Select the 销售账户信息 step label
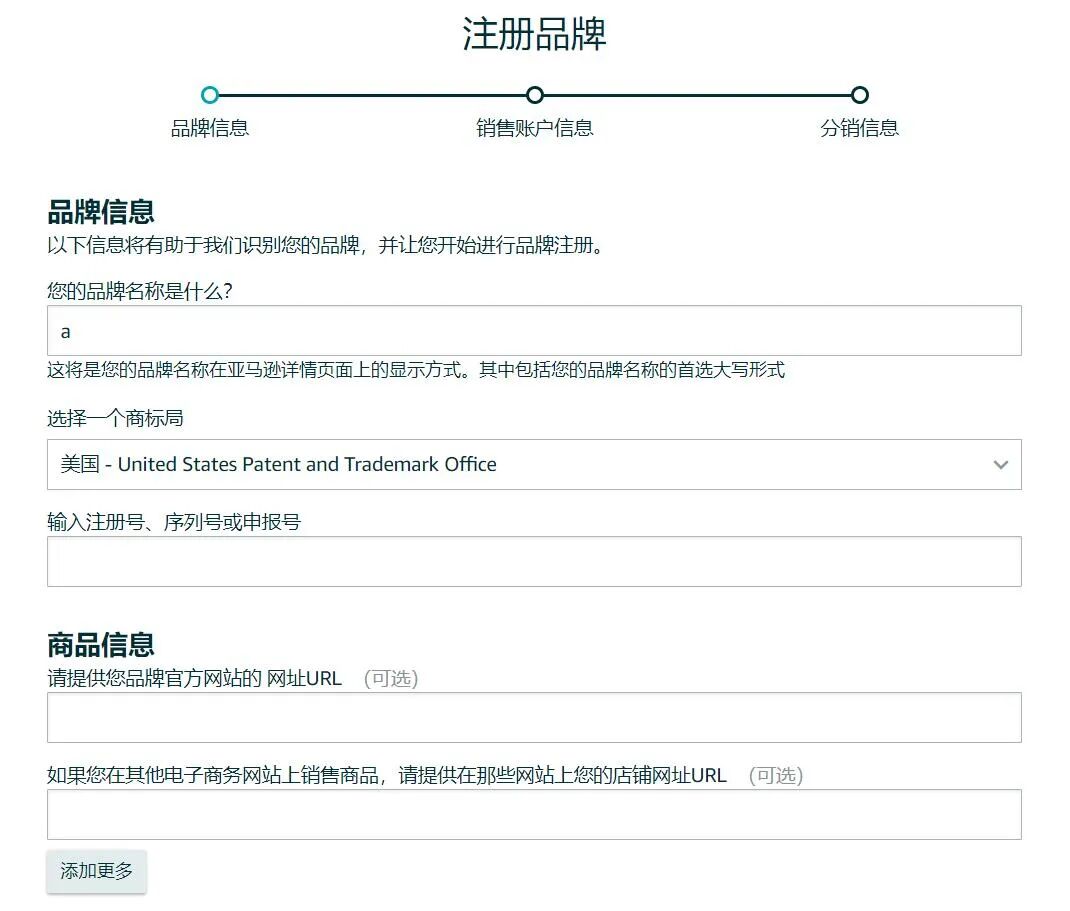The image size is (1070, 911). point(535,128)
